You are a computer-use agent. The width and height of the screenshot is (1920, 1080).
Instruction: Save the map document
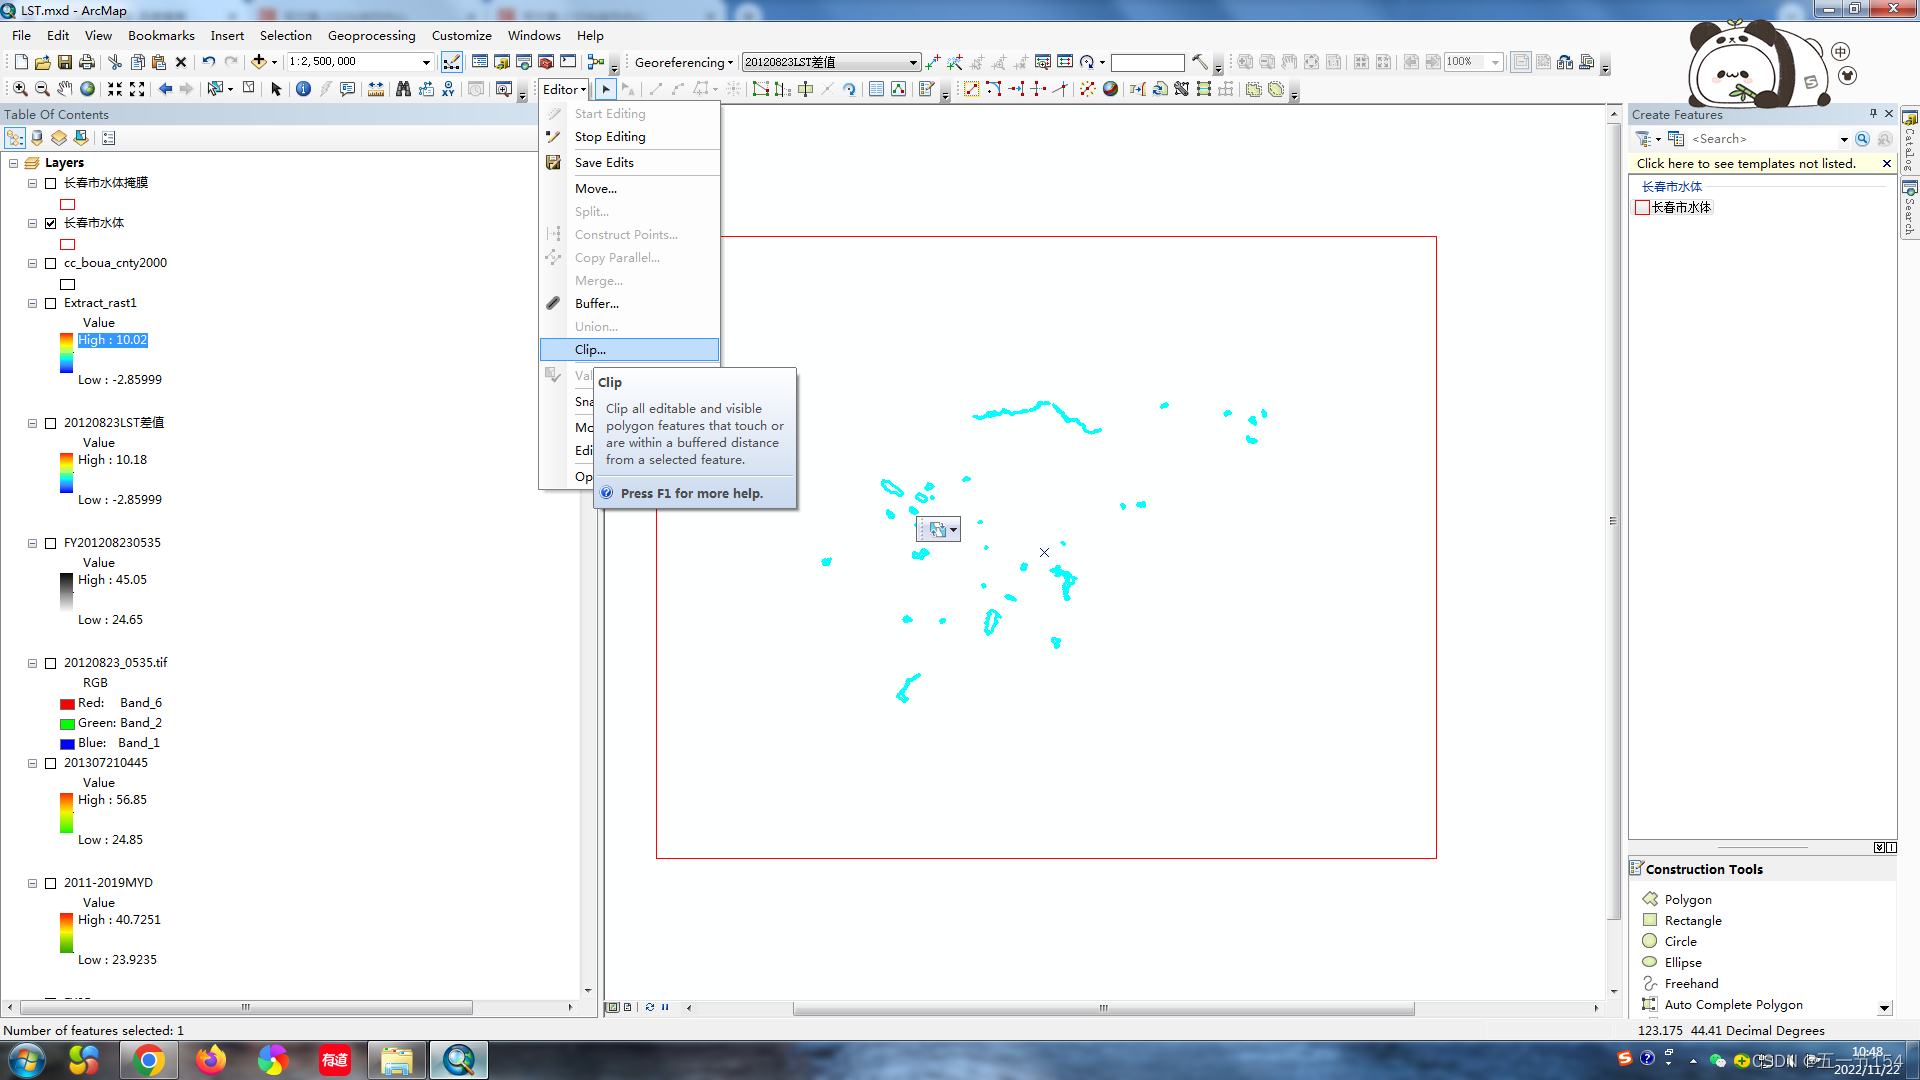click(x=64, y=62)
